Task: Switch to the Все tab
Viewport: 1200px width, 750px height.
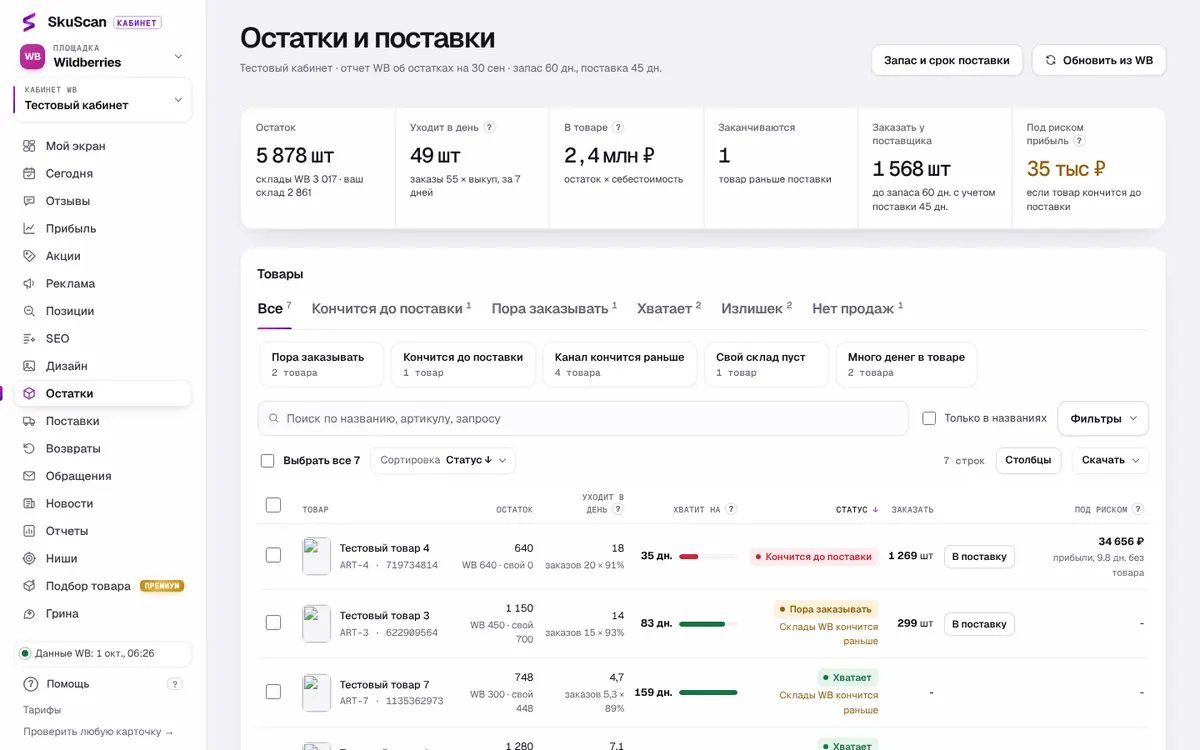Action: [274, 308]
